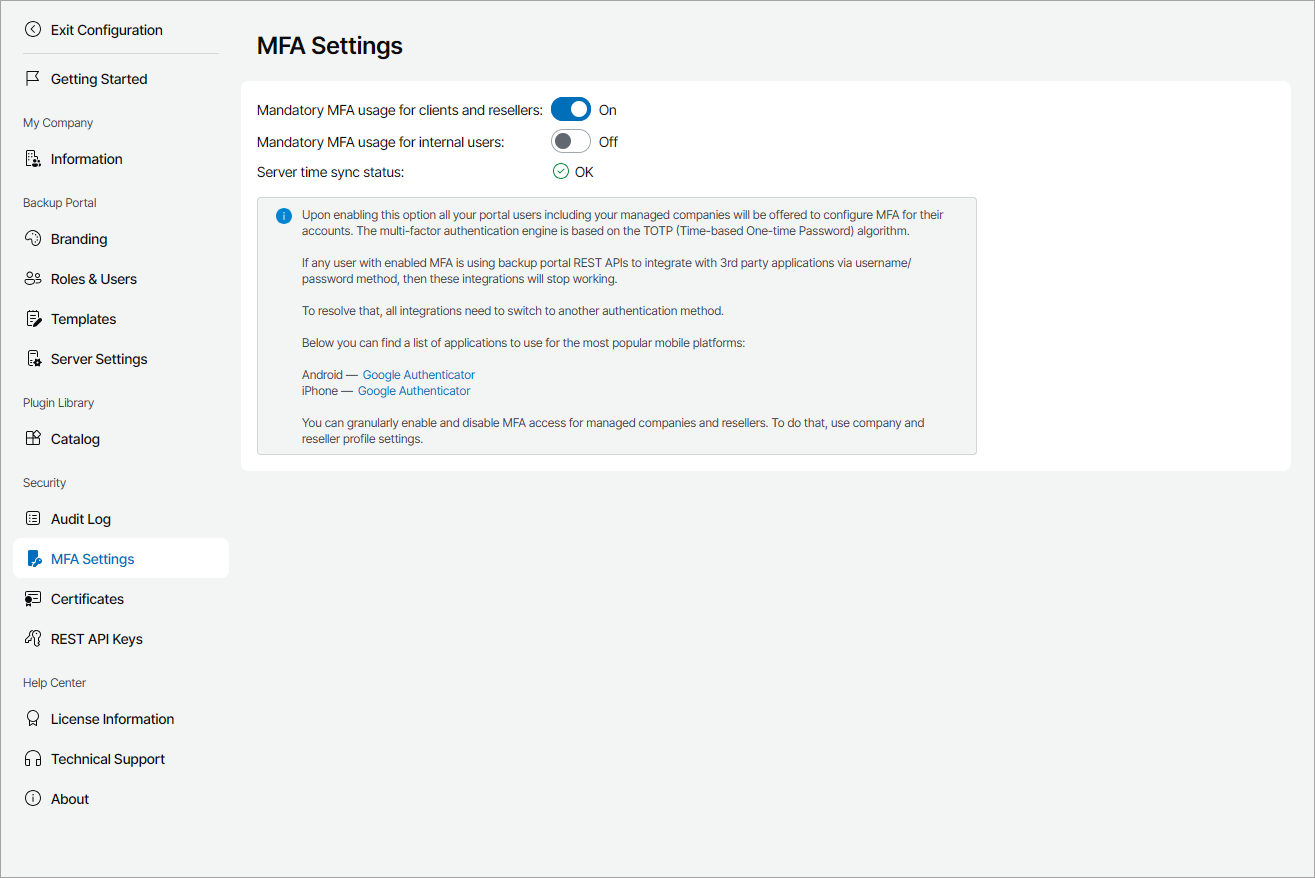Viewport: 1315px width, 878px height.
Task: Click the Catalog plugin icon
Action: click(x=33, y=439)
